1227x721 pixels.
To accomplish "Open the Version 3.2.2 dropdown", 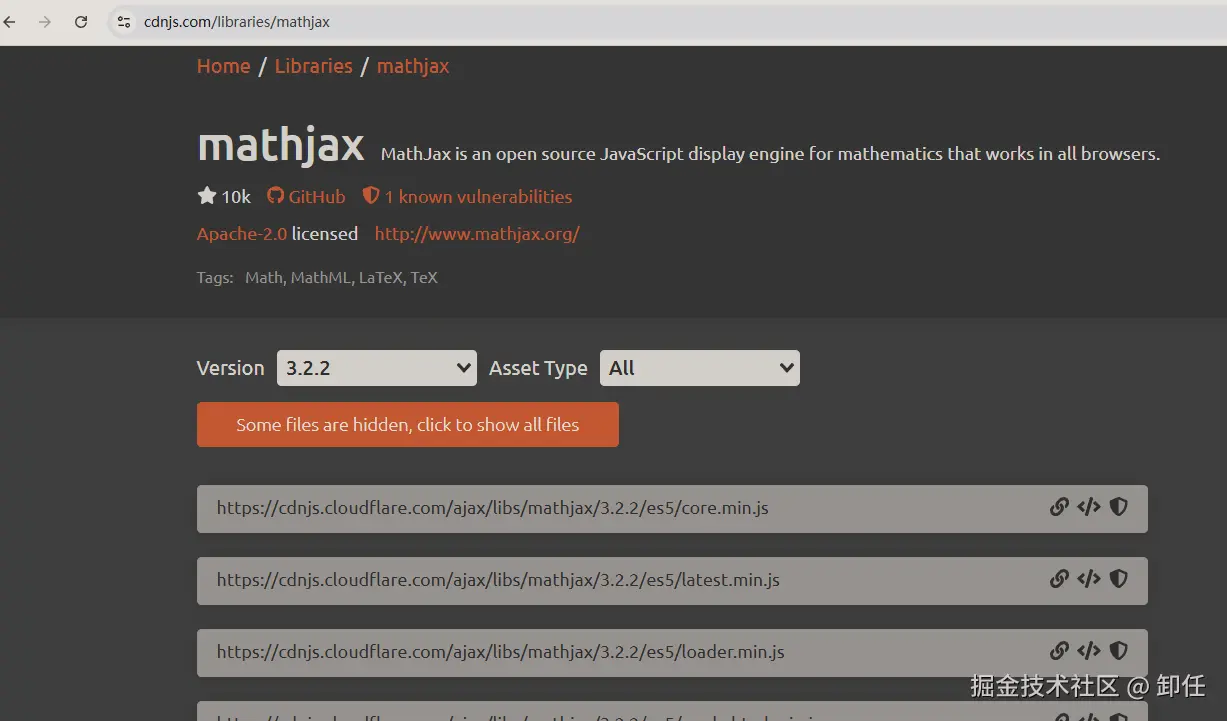I will tap(377, 368).
